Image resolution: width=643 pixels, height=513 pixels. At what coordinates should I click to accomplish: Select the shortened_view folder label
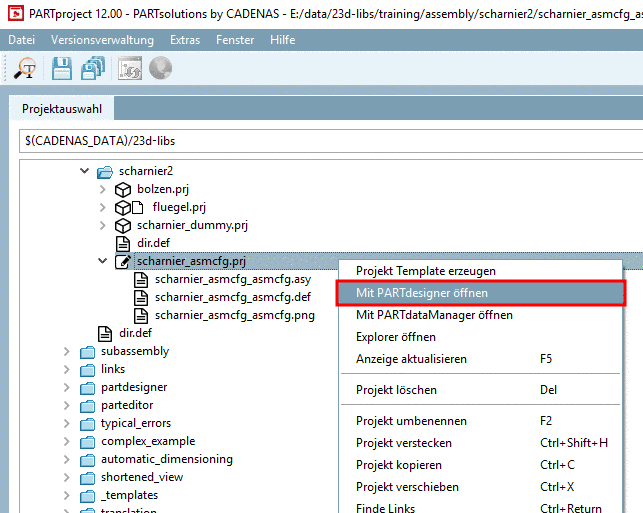coord(142,477)
